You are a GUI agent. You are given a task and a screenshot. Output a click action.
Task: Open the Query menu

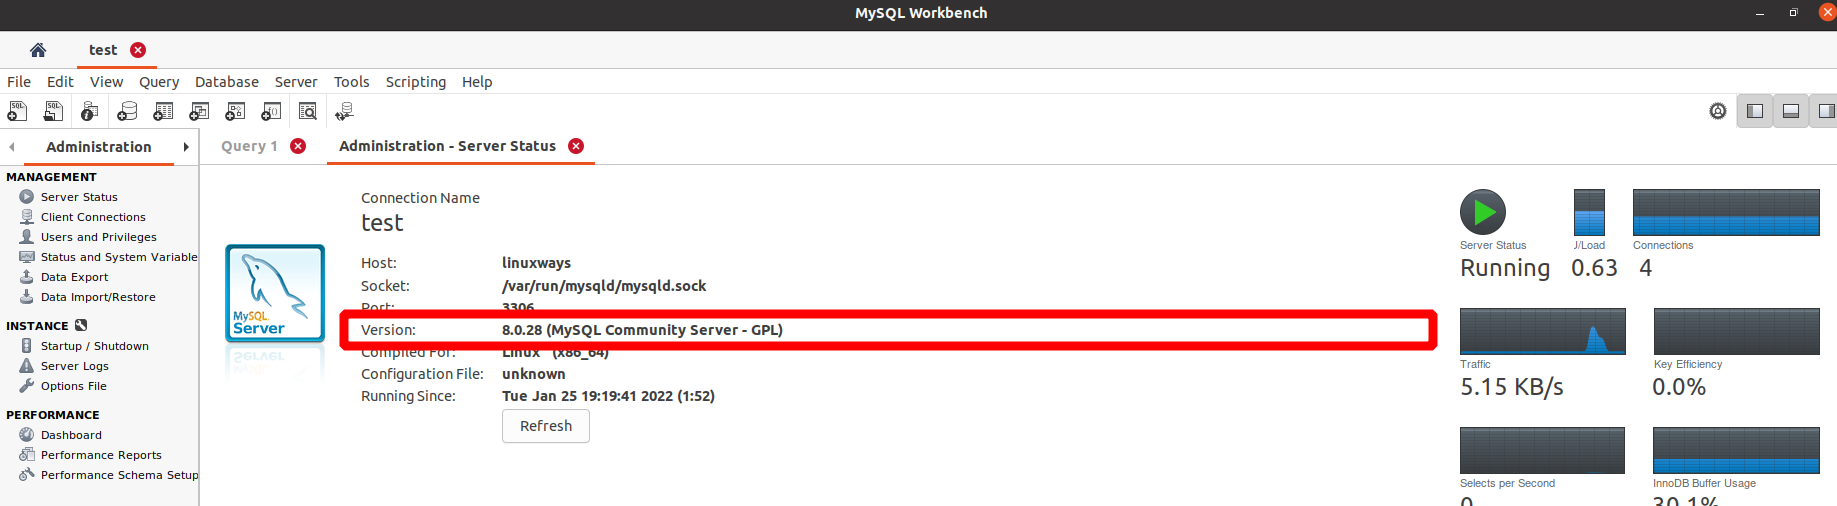159,82
